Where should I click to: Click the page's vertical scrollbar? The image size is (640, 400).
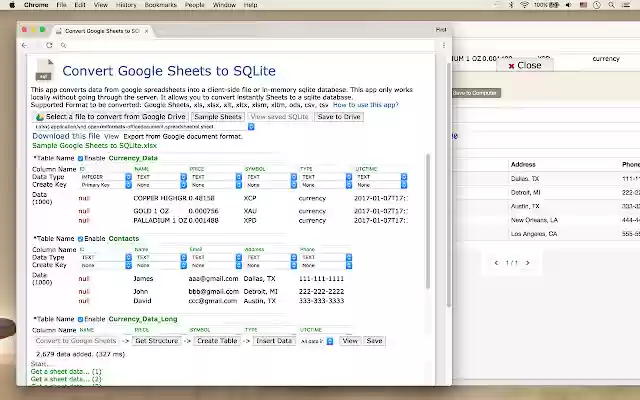coord(449,185)
